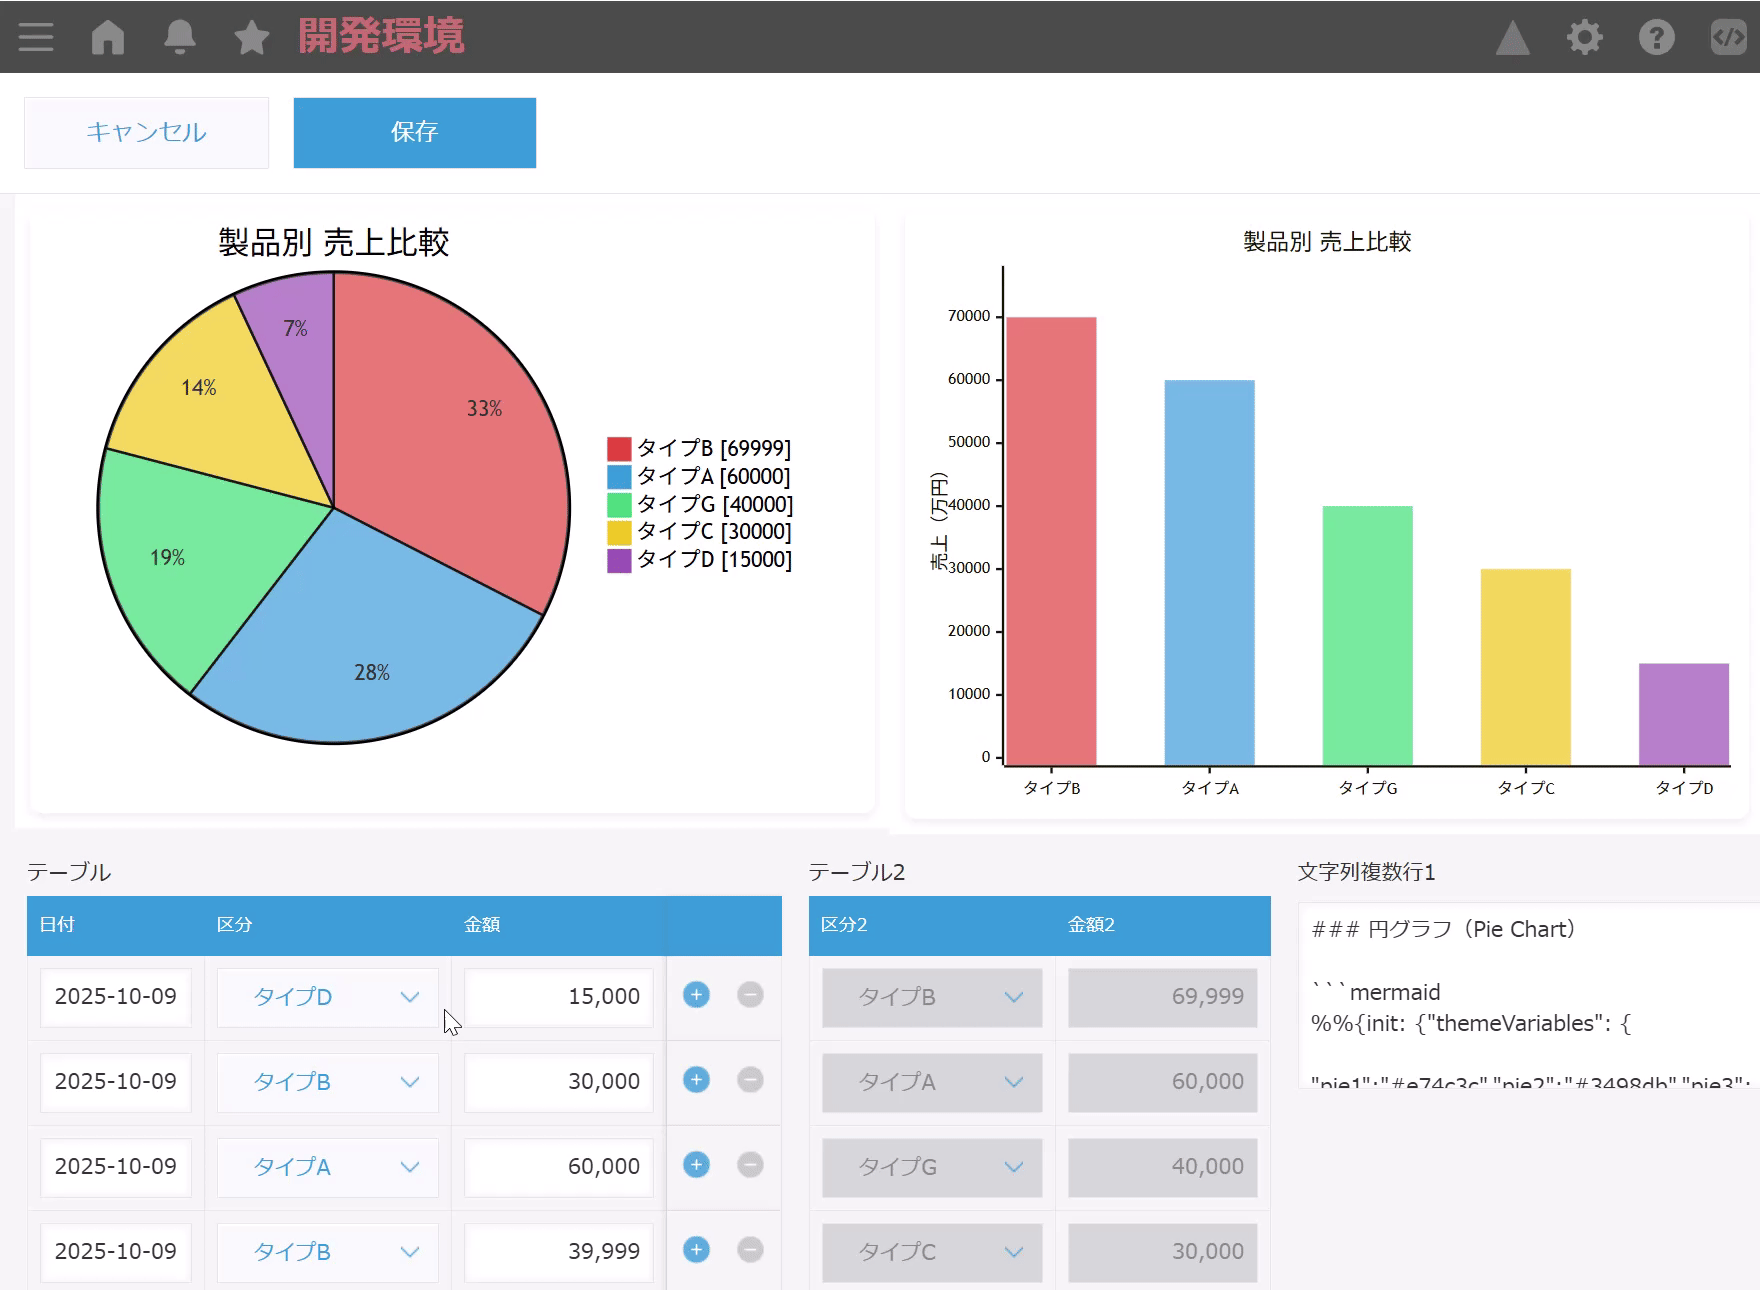
Task: Open the hamburger navigation menu
Action: click(36, 37)
